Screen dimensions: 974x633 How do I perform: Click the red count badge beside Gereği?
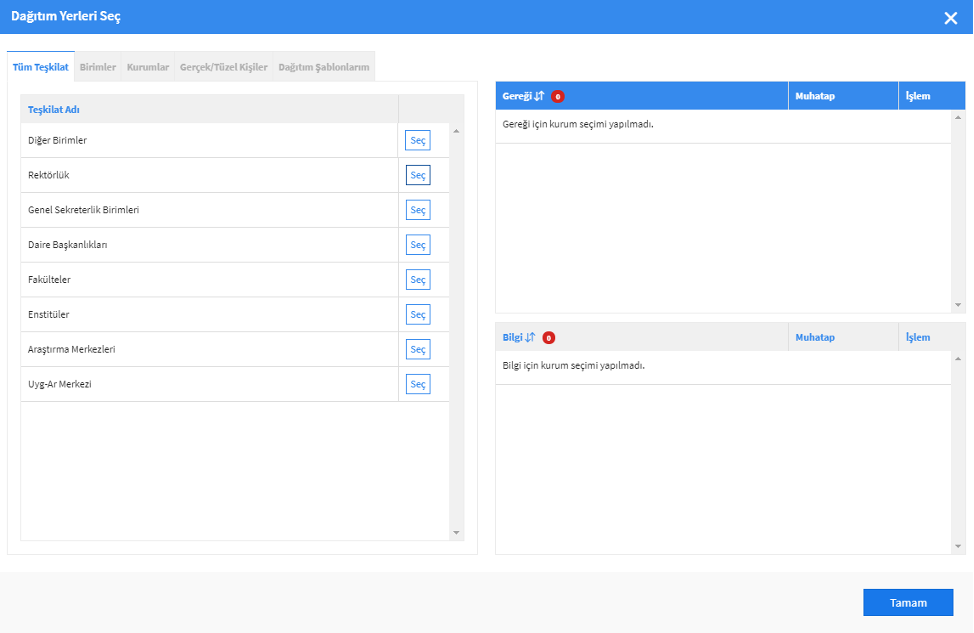click(x=558, y=96)
